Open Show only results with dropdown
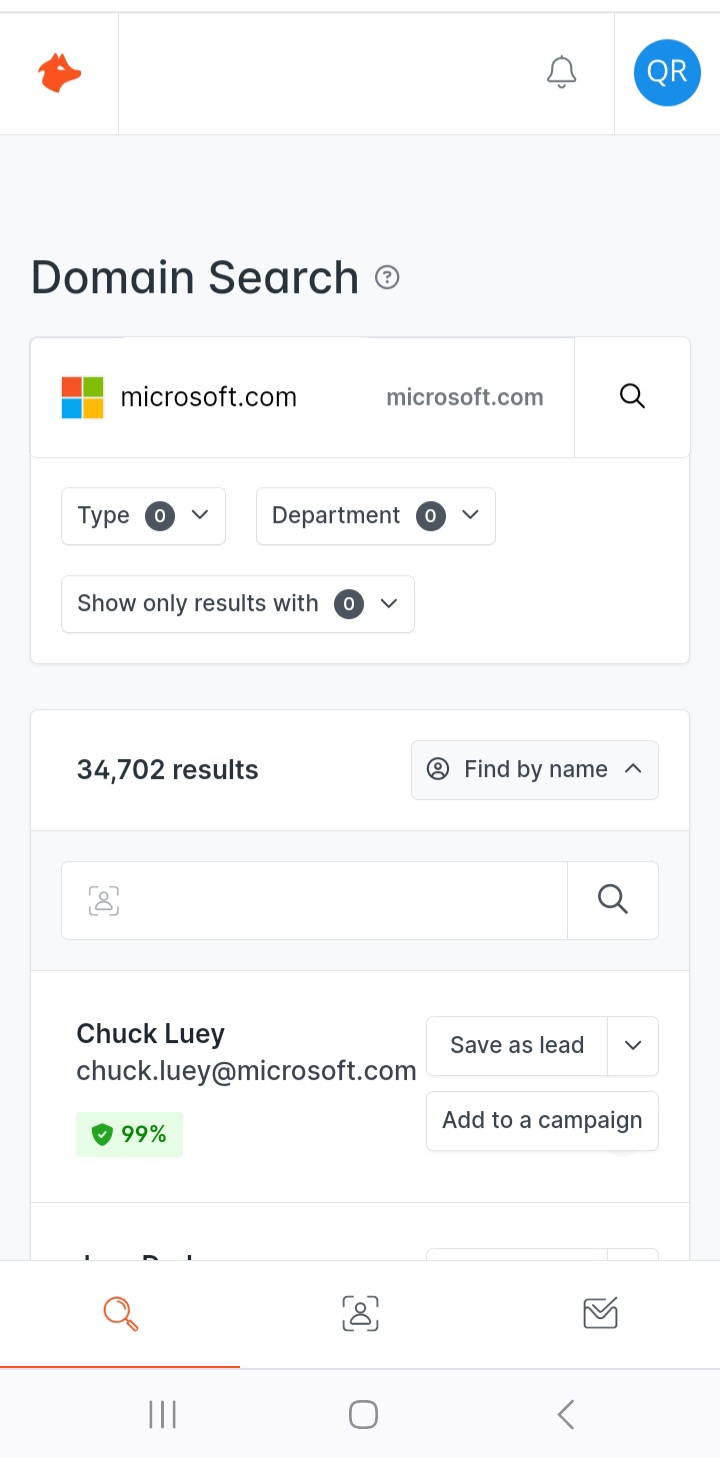 click(x=238, y=604)
